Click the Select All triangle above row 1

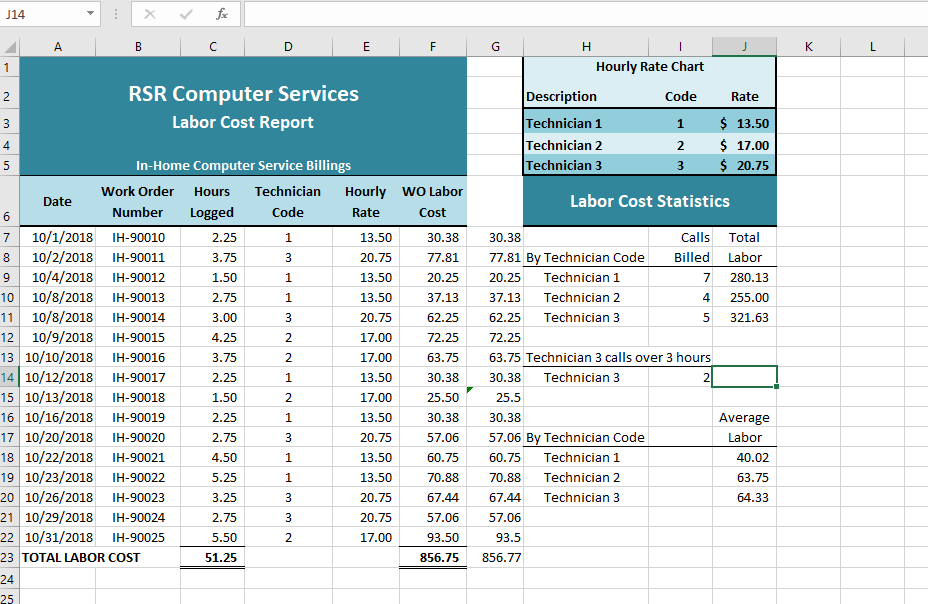coord(9,46)
